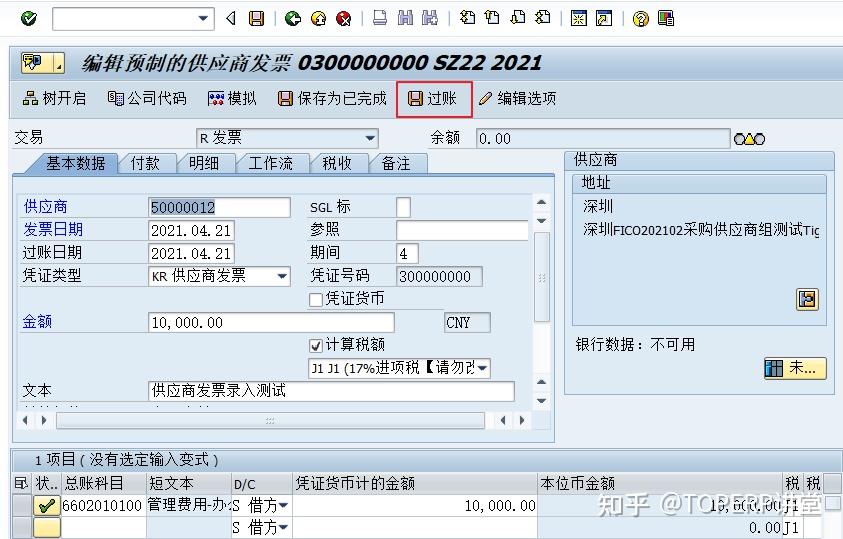Viewport: 843px width, 539px height.
Task: Open the D/C 借方 dropdown in first row
Action: point(282,505)
